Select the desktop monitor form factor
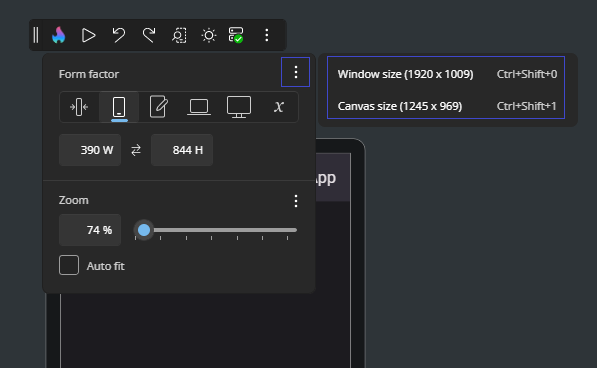Viewport: 597px width, 368px height. point(239,107)
